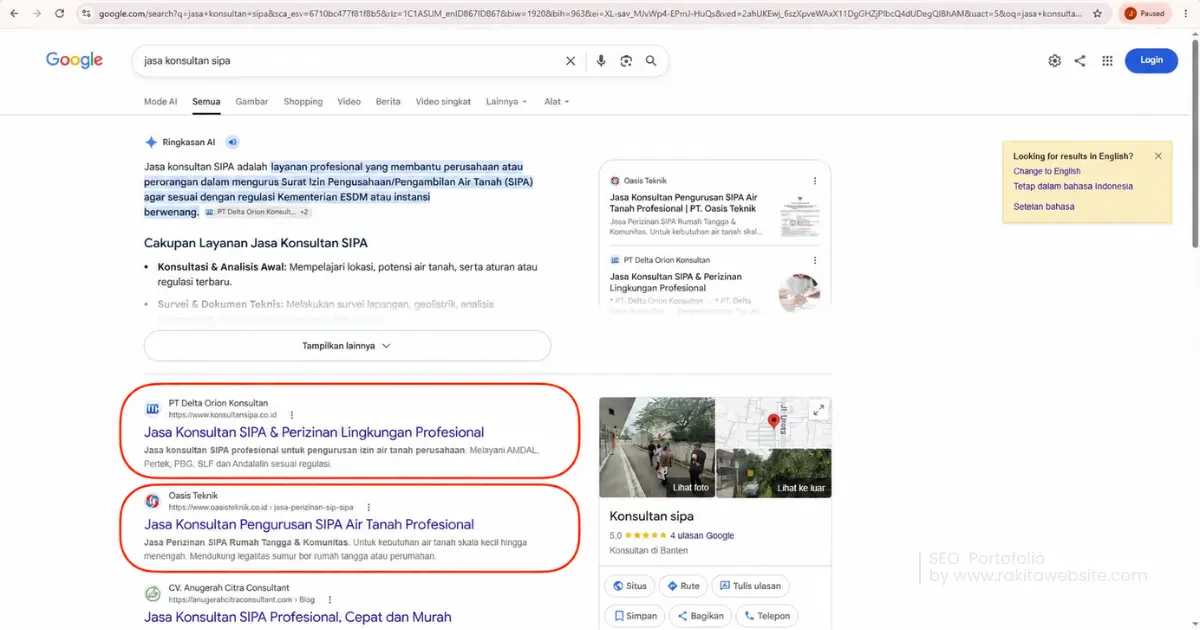1200x630 pixels.
Task: Click the Bagikan button
Action: pos(700,616)
